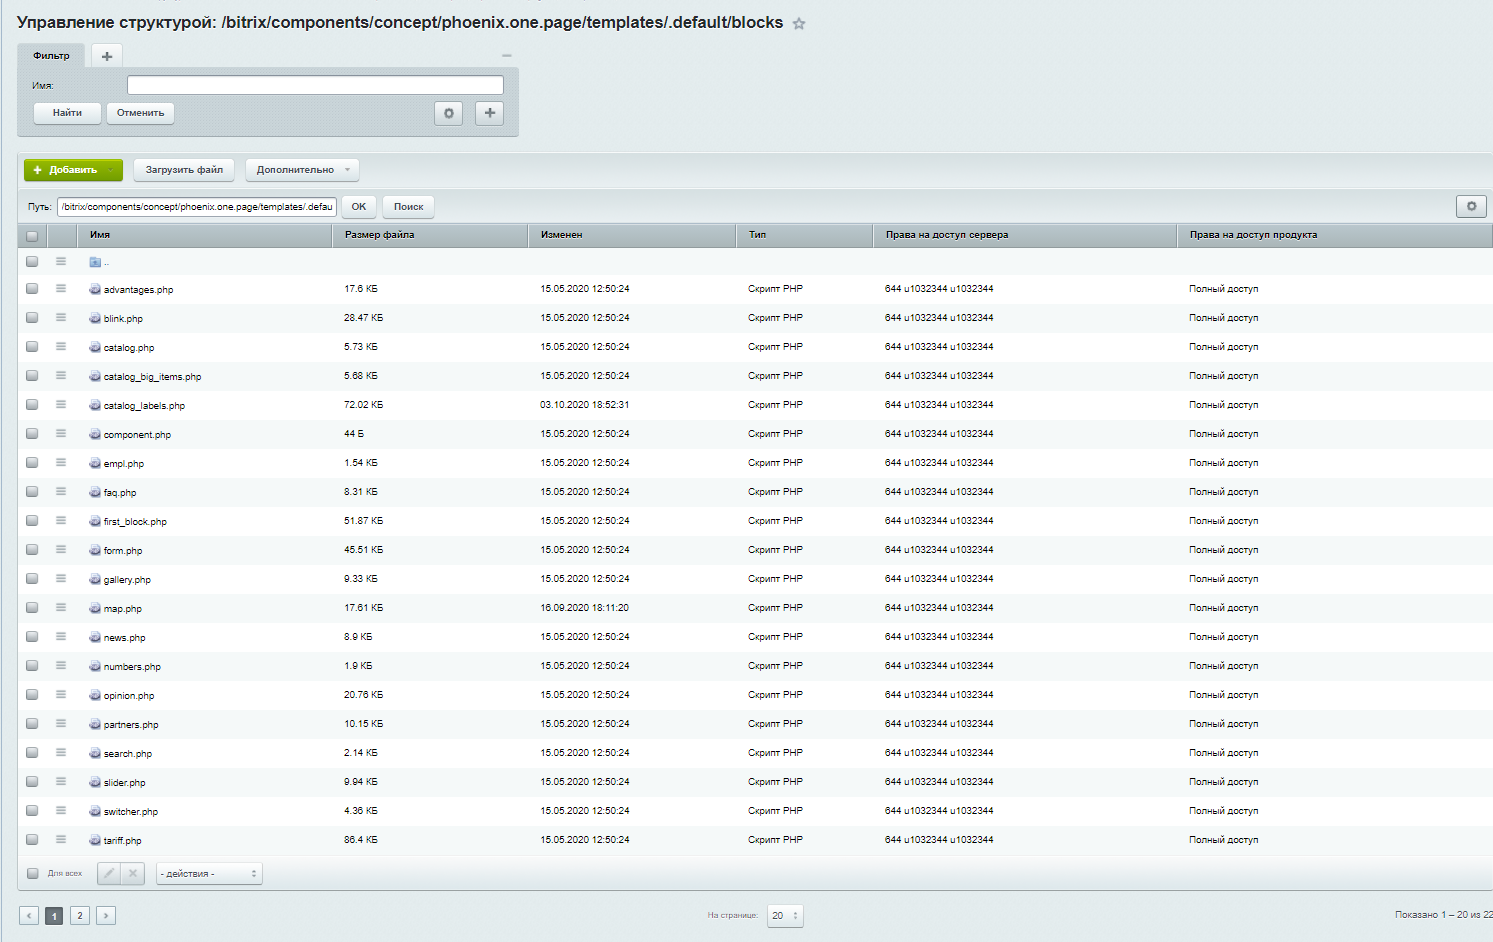Click the 'Найти' button
The width and height of the screenshot is (1493, 942).
67,113
